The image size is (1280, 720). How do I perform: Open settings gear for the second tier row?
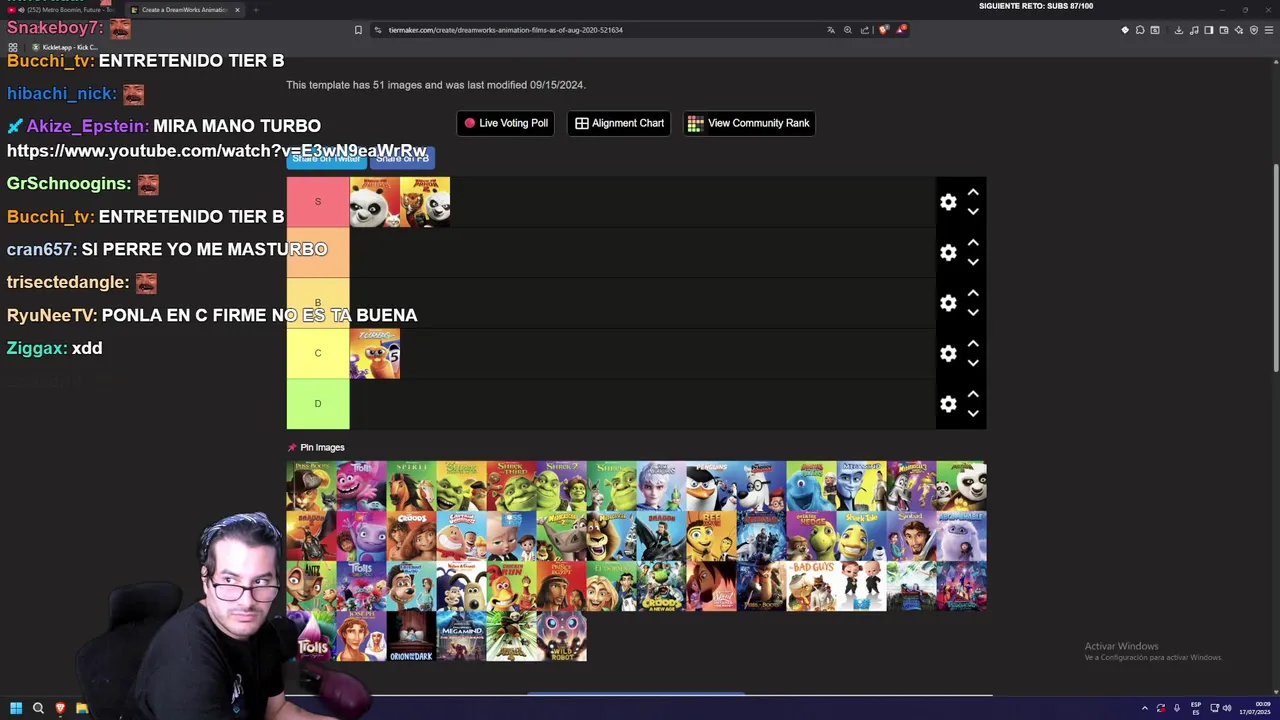(x=948, y=253)
